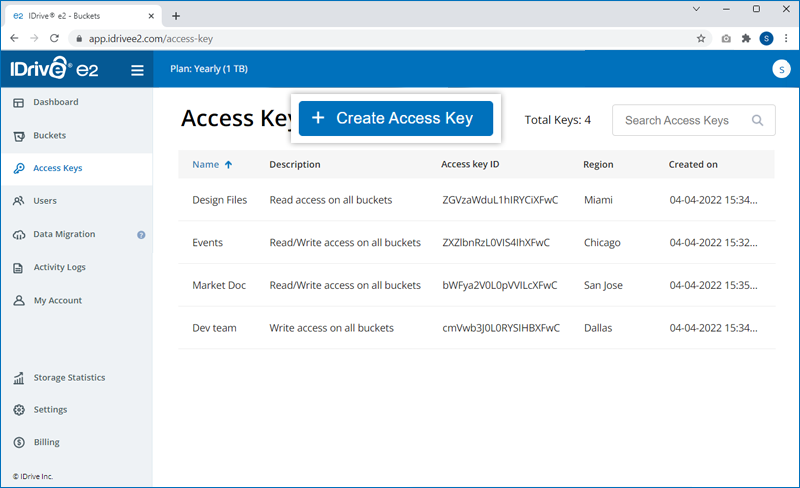Screen dimensions: 800x488
Task: Click the Buckets icon in sidebar
Action: 19,136
